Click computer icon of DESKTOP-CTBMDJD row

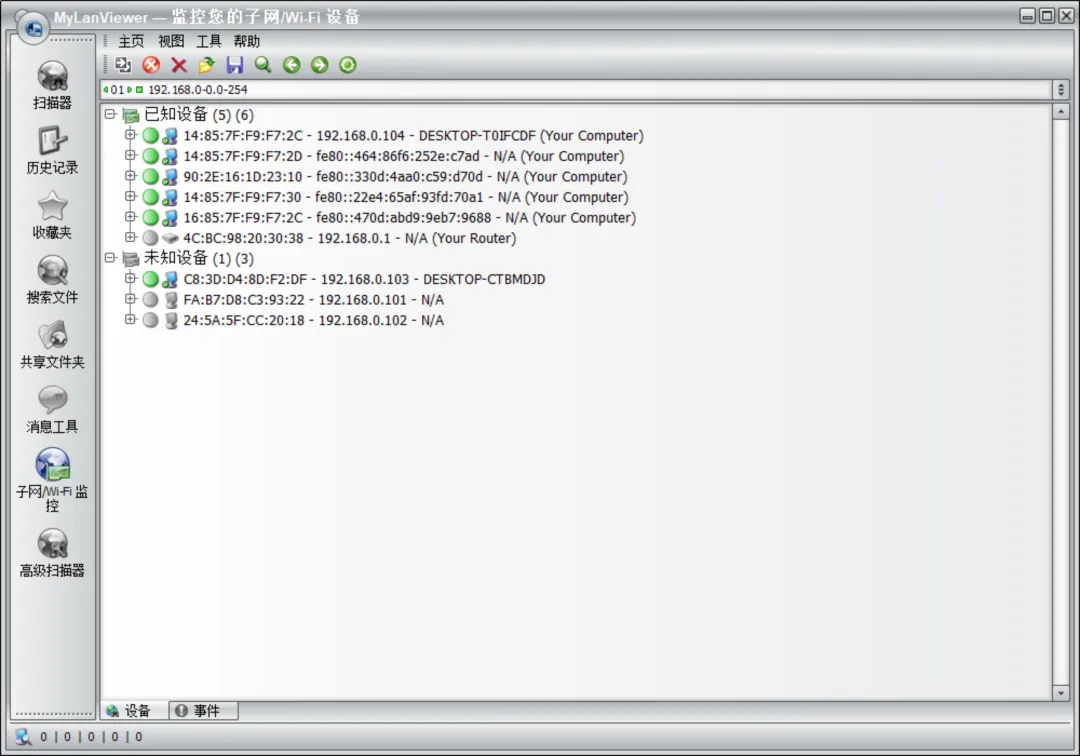tap(170, 280)
